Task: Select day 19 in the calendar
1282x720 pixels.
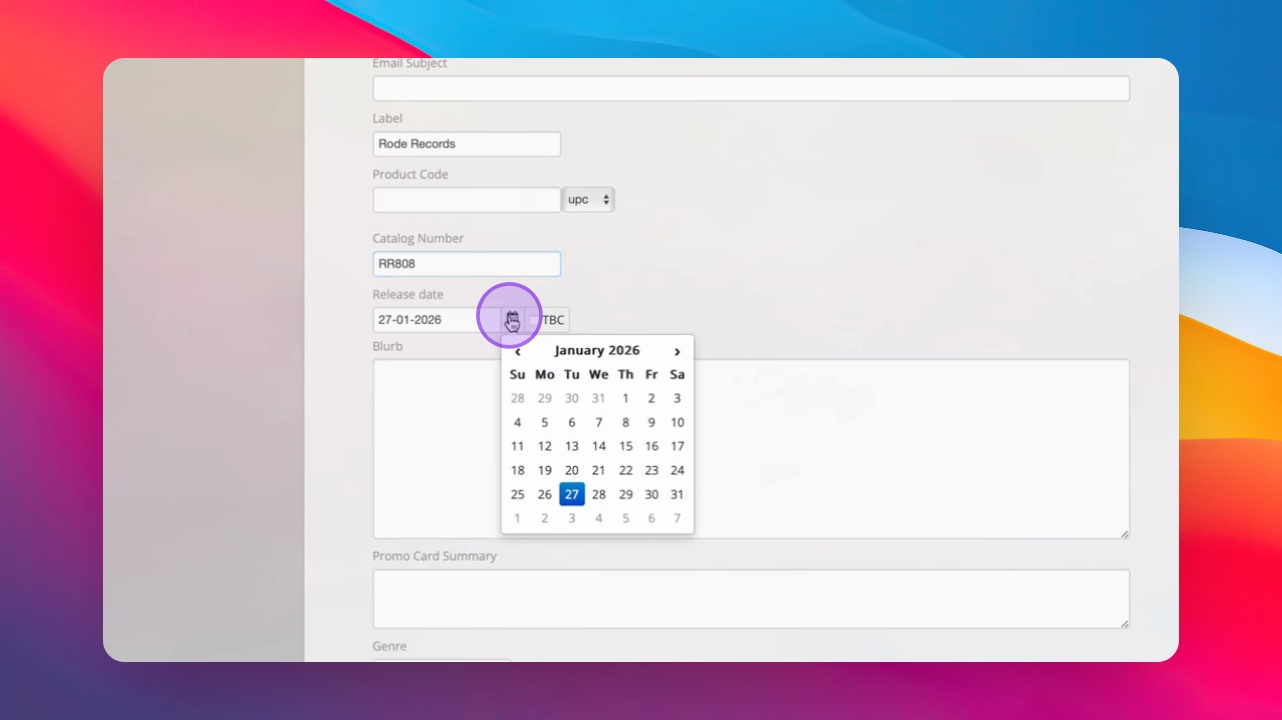Action: [545, 470]
